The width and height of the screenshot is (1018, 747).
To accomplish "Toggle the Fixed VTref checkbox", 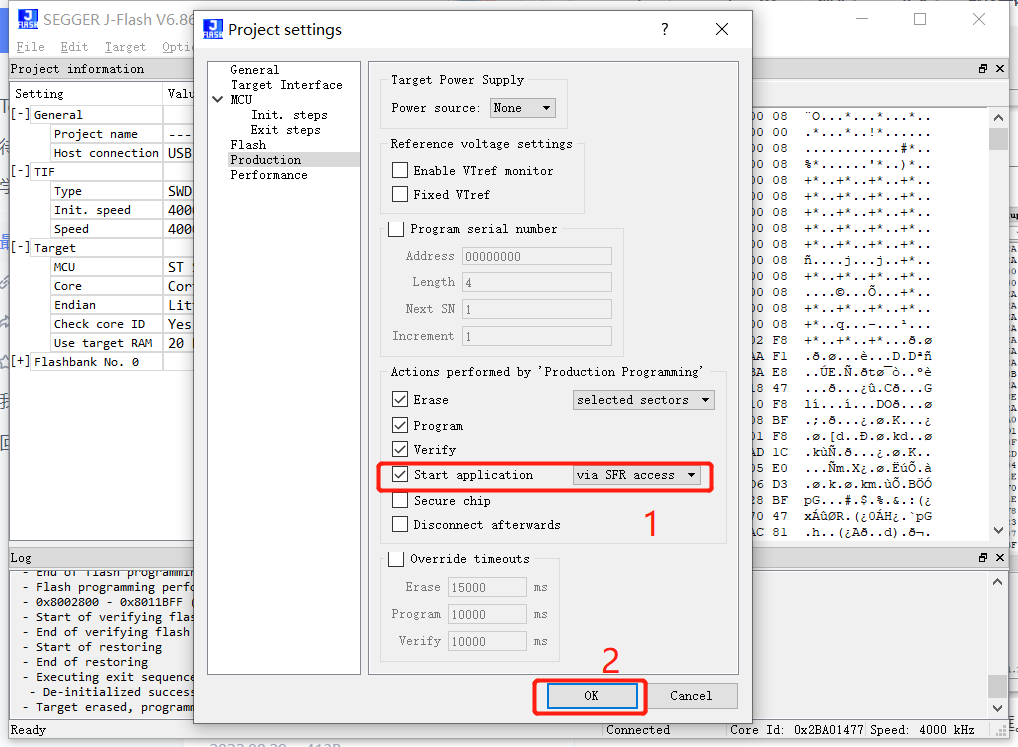I will pyautogui.click(x=400, y=194).
